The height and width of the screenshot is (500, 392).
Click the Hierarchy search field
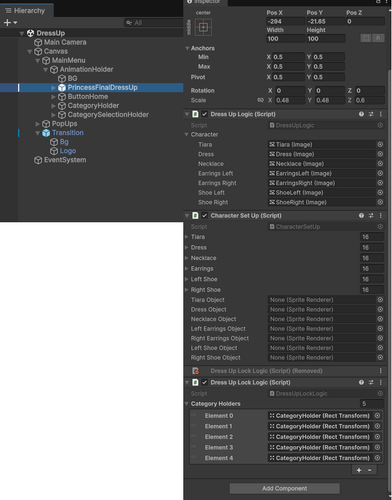(154, 23)
